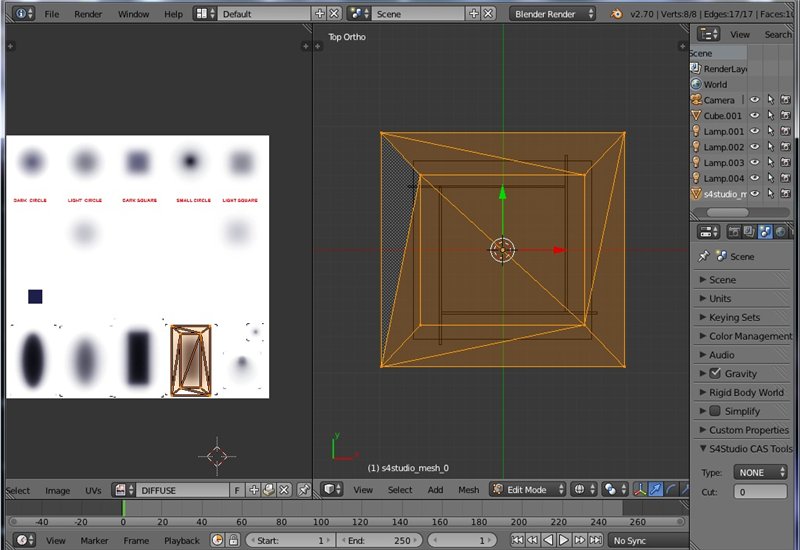The height and width of the screenshot is (550, 800).
Task: Open the Mesh menu in 3D view header
Action: (x=468, y=490)
